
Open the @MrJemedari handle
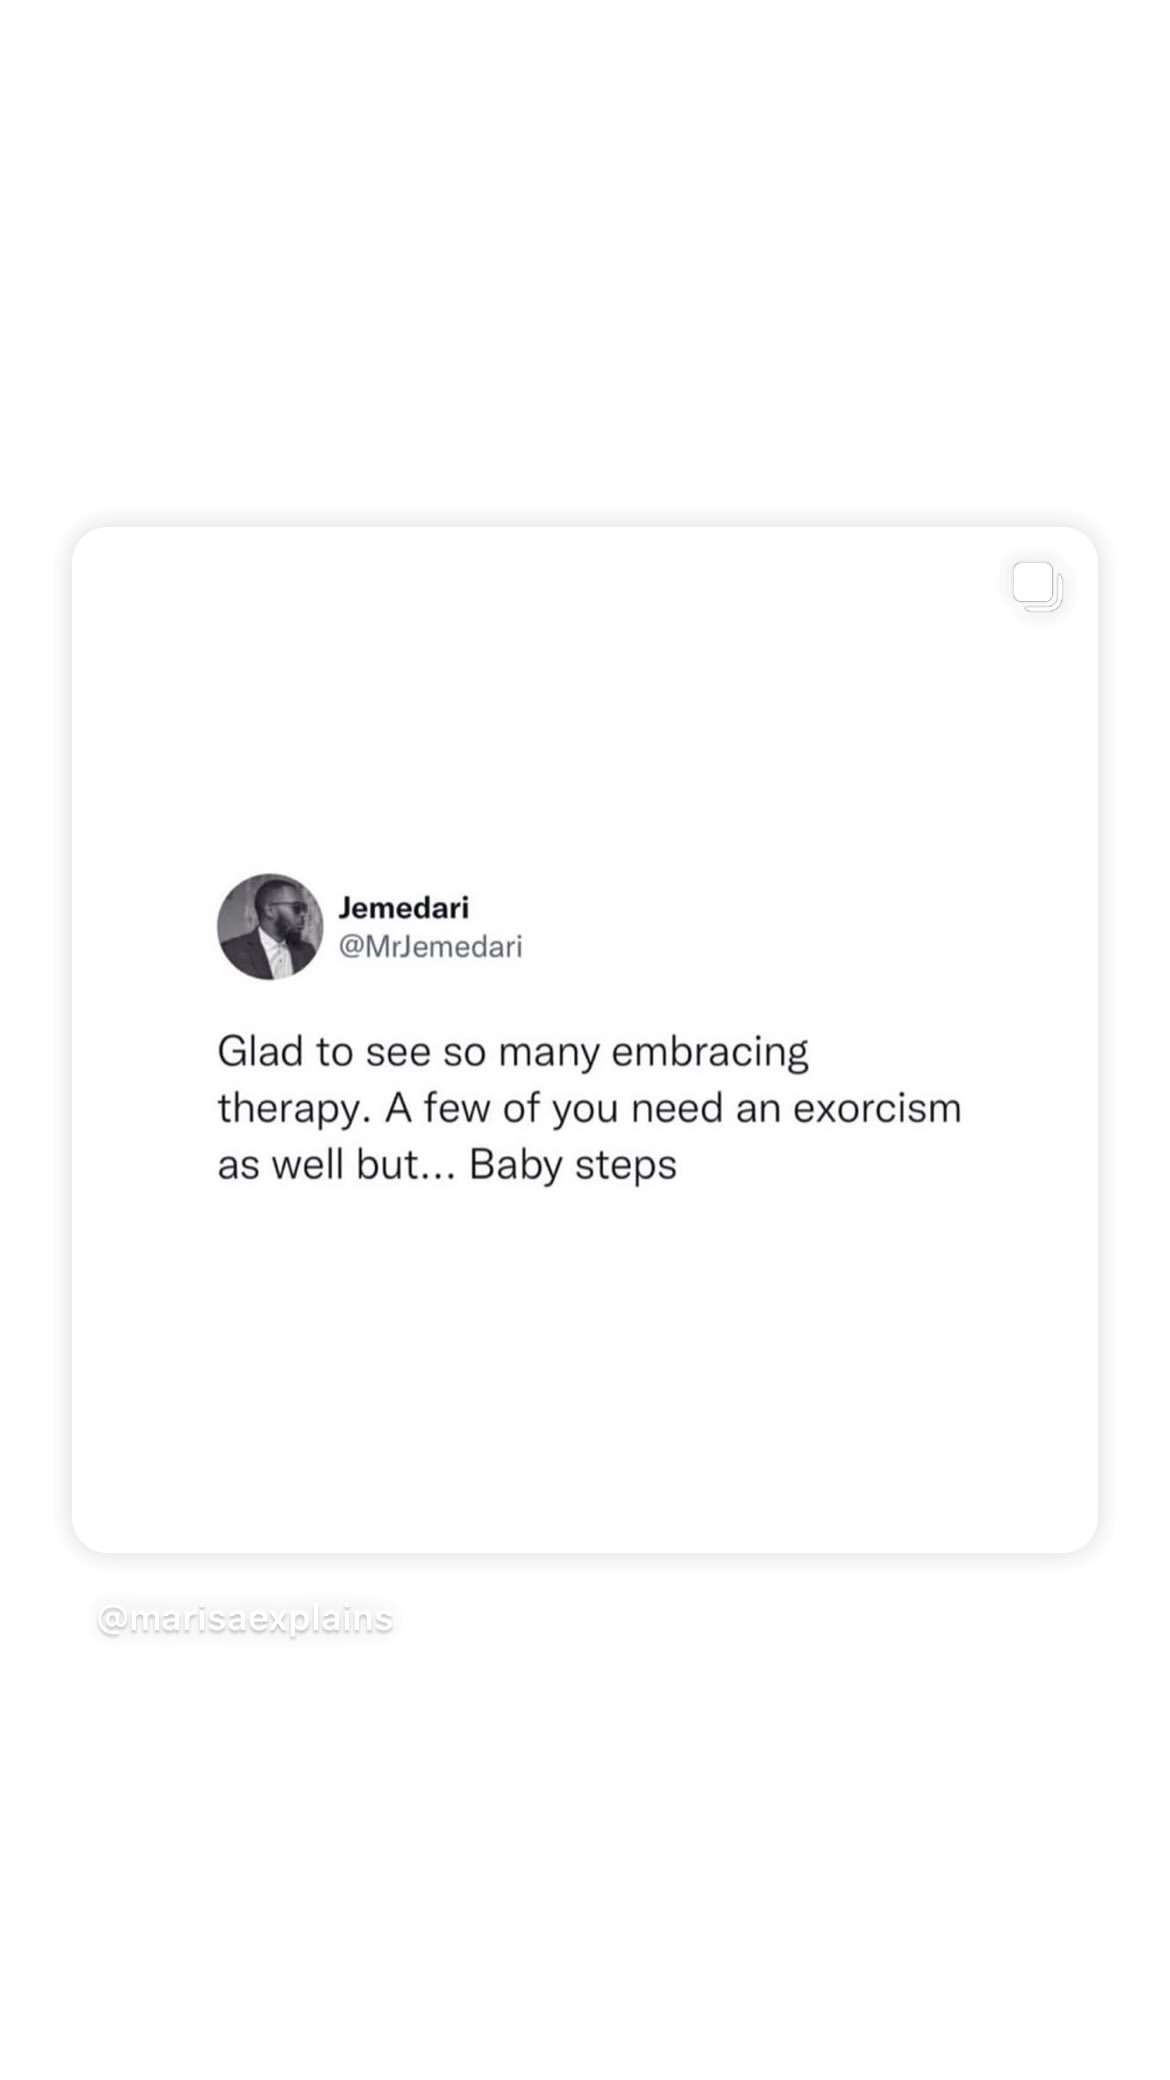pos(431,946)
